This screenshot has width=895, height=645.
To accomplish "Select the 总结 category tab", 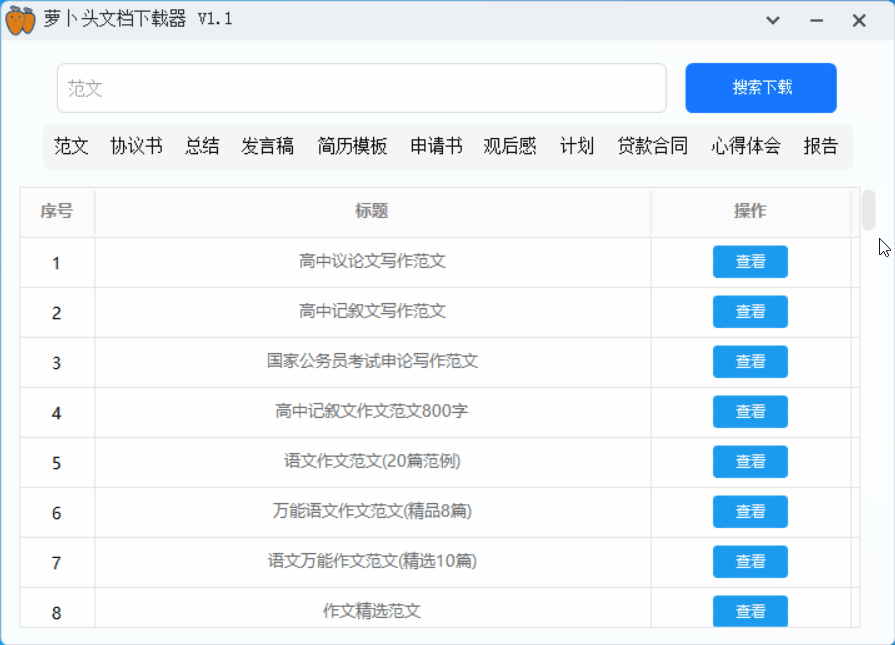I will (x=202, y=146).
